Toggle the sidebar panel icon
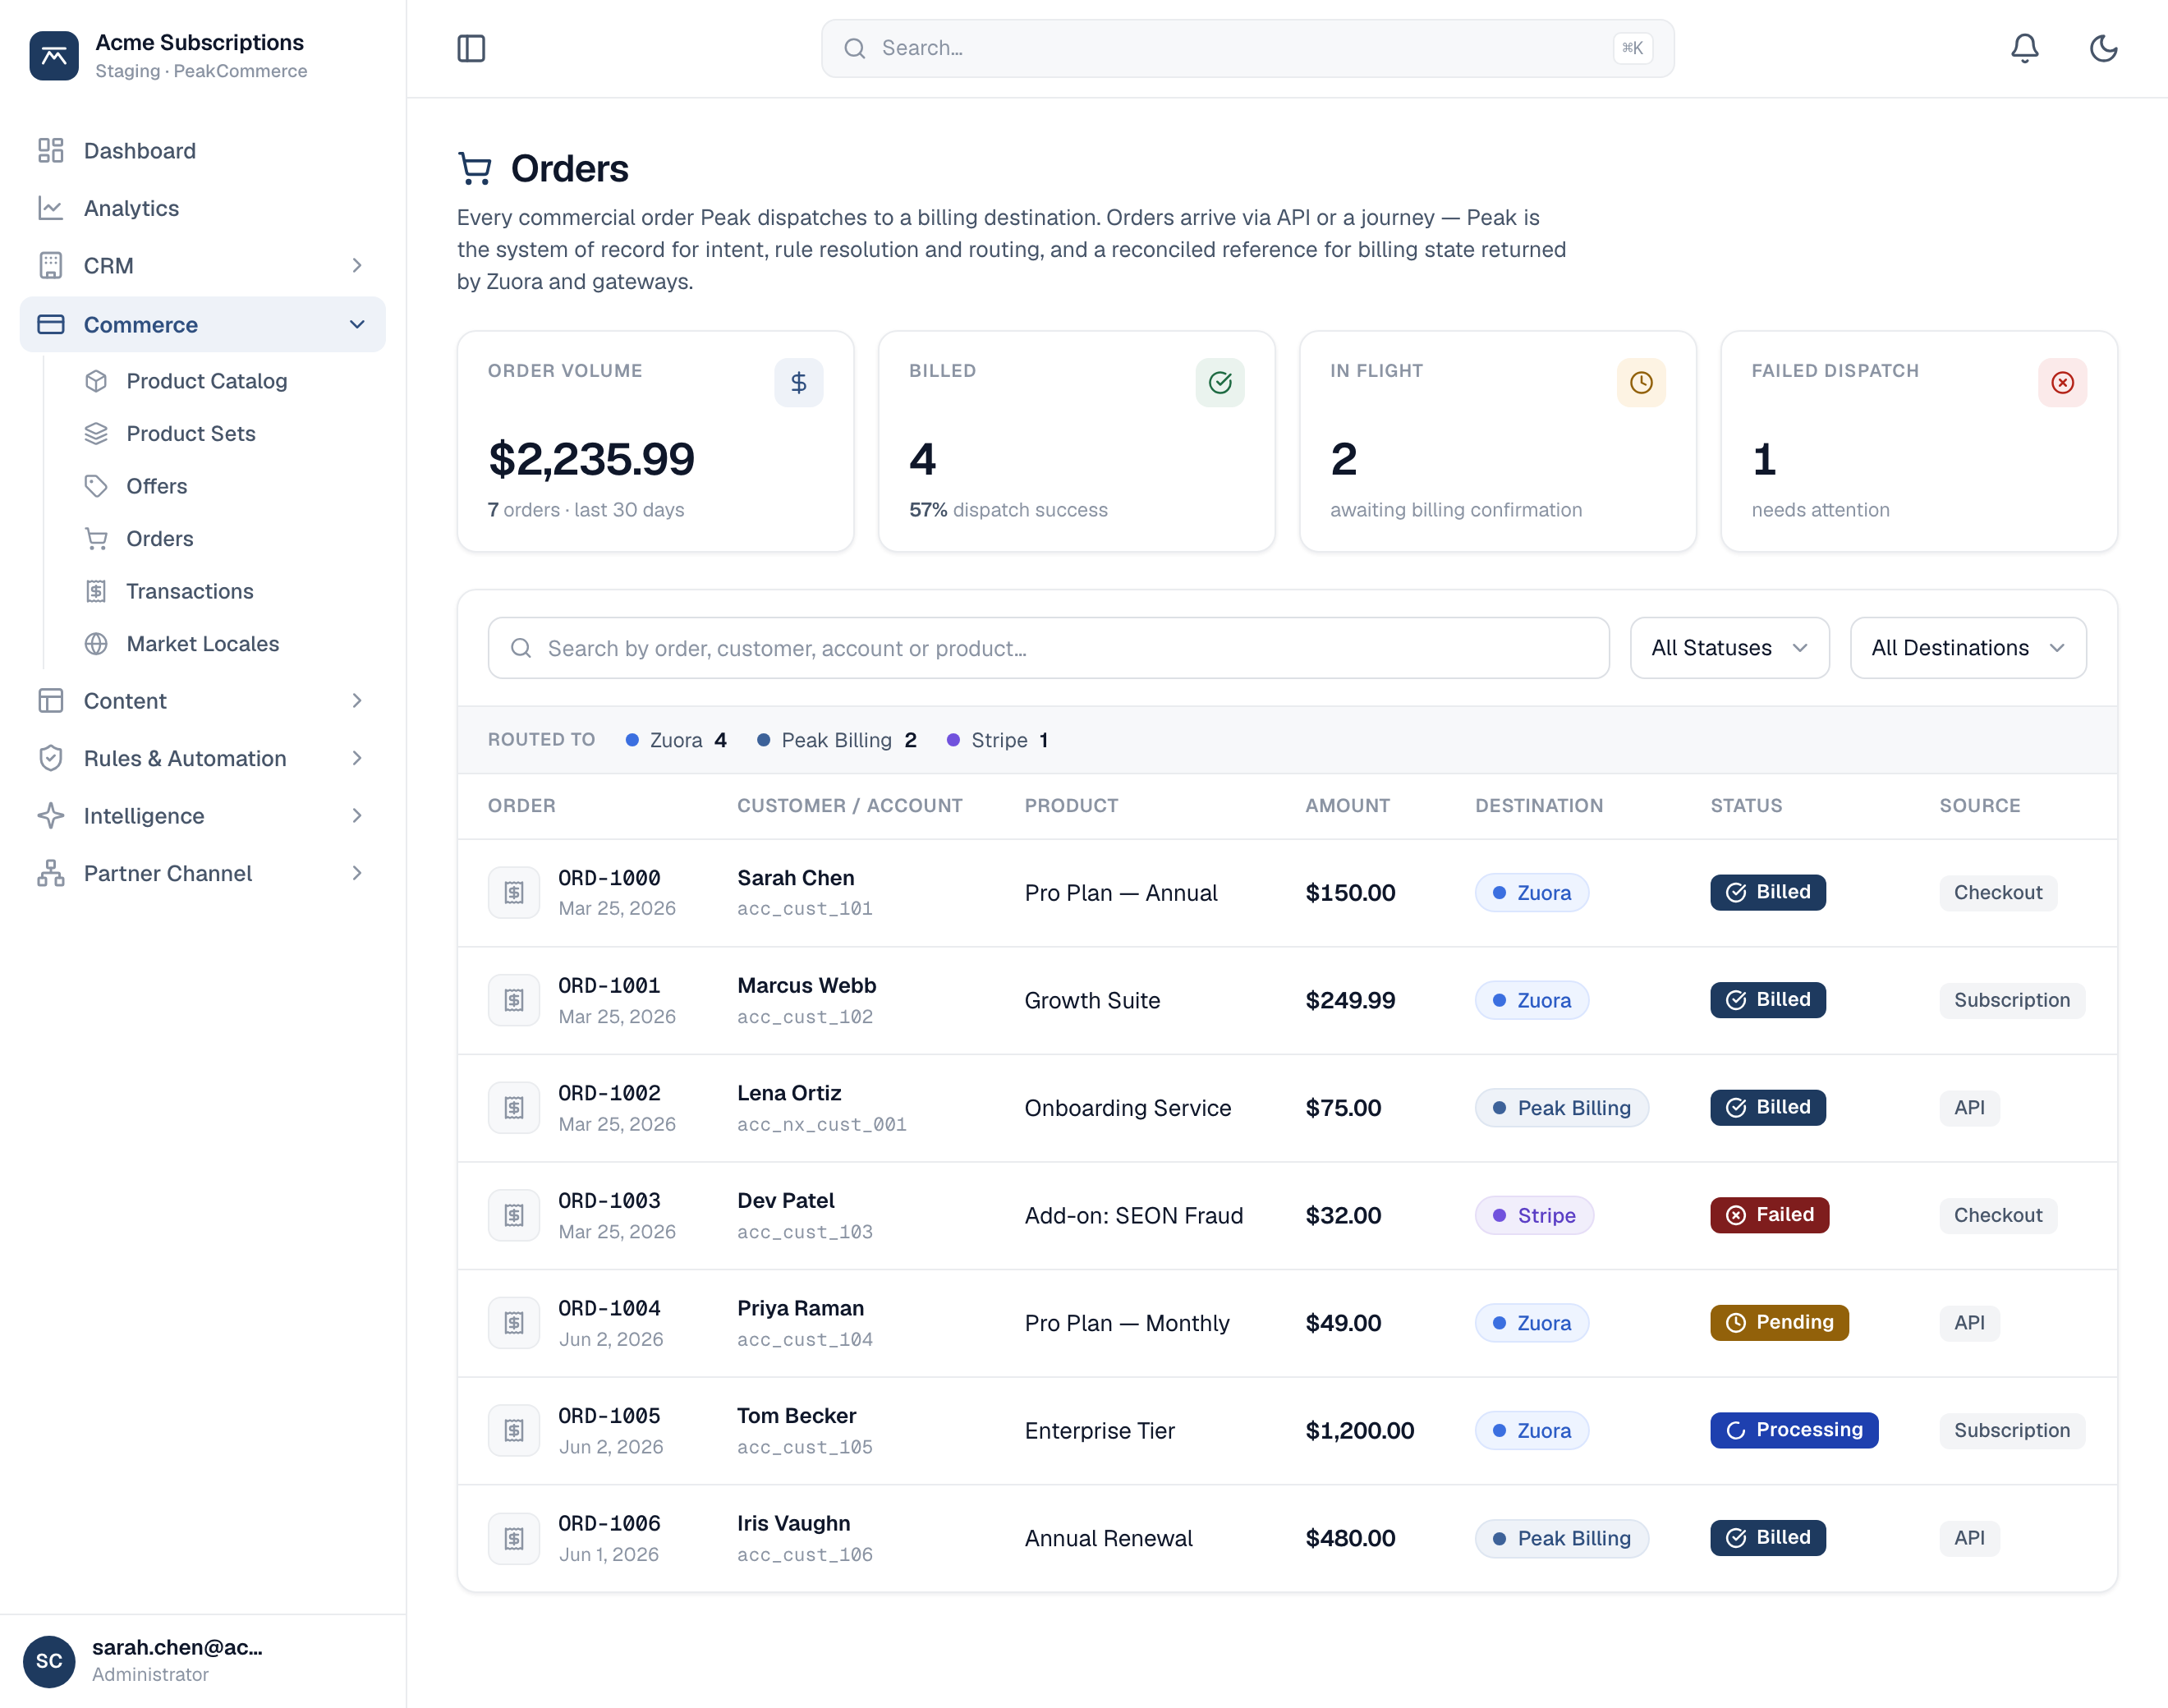The height and width of the screenshot is (1708, 2168). point(471,48)
